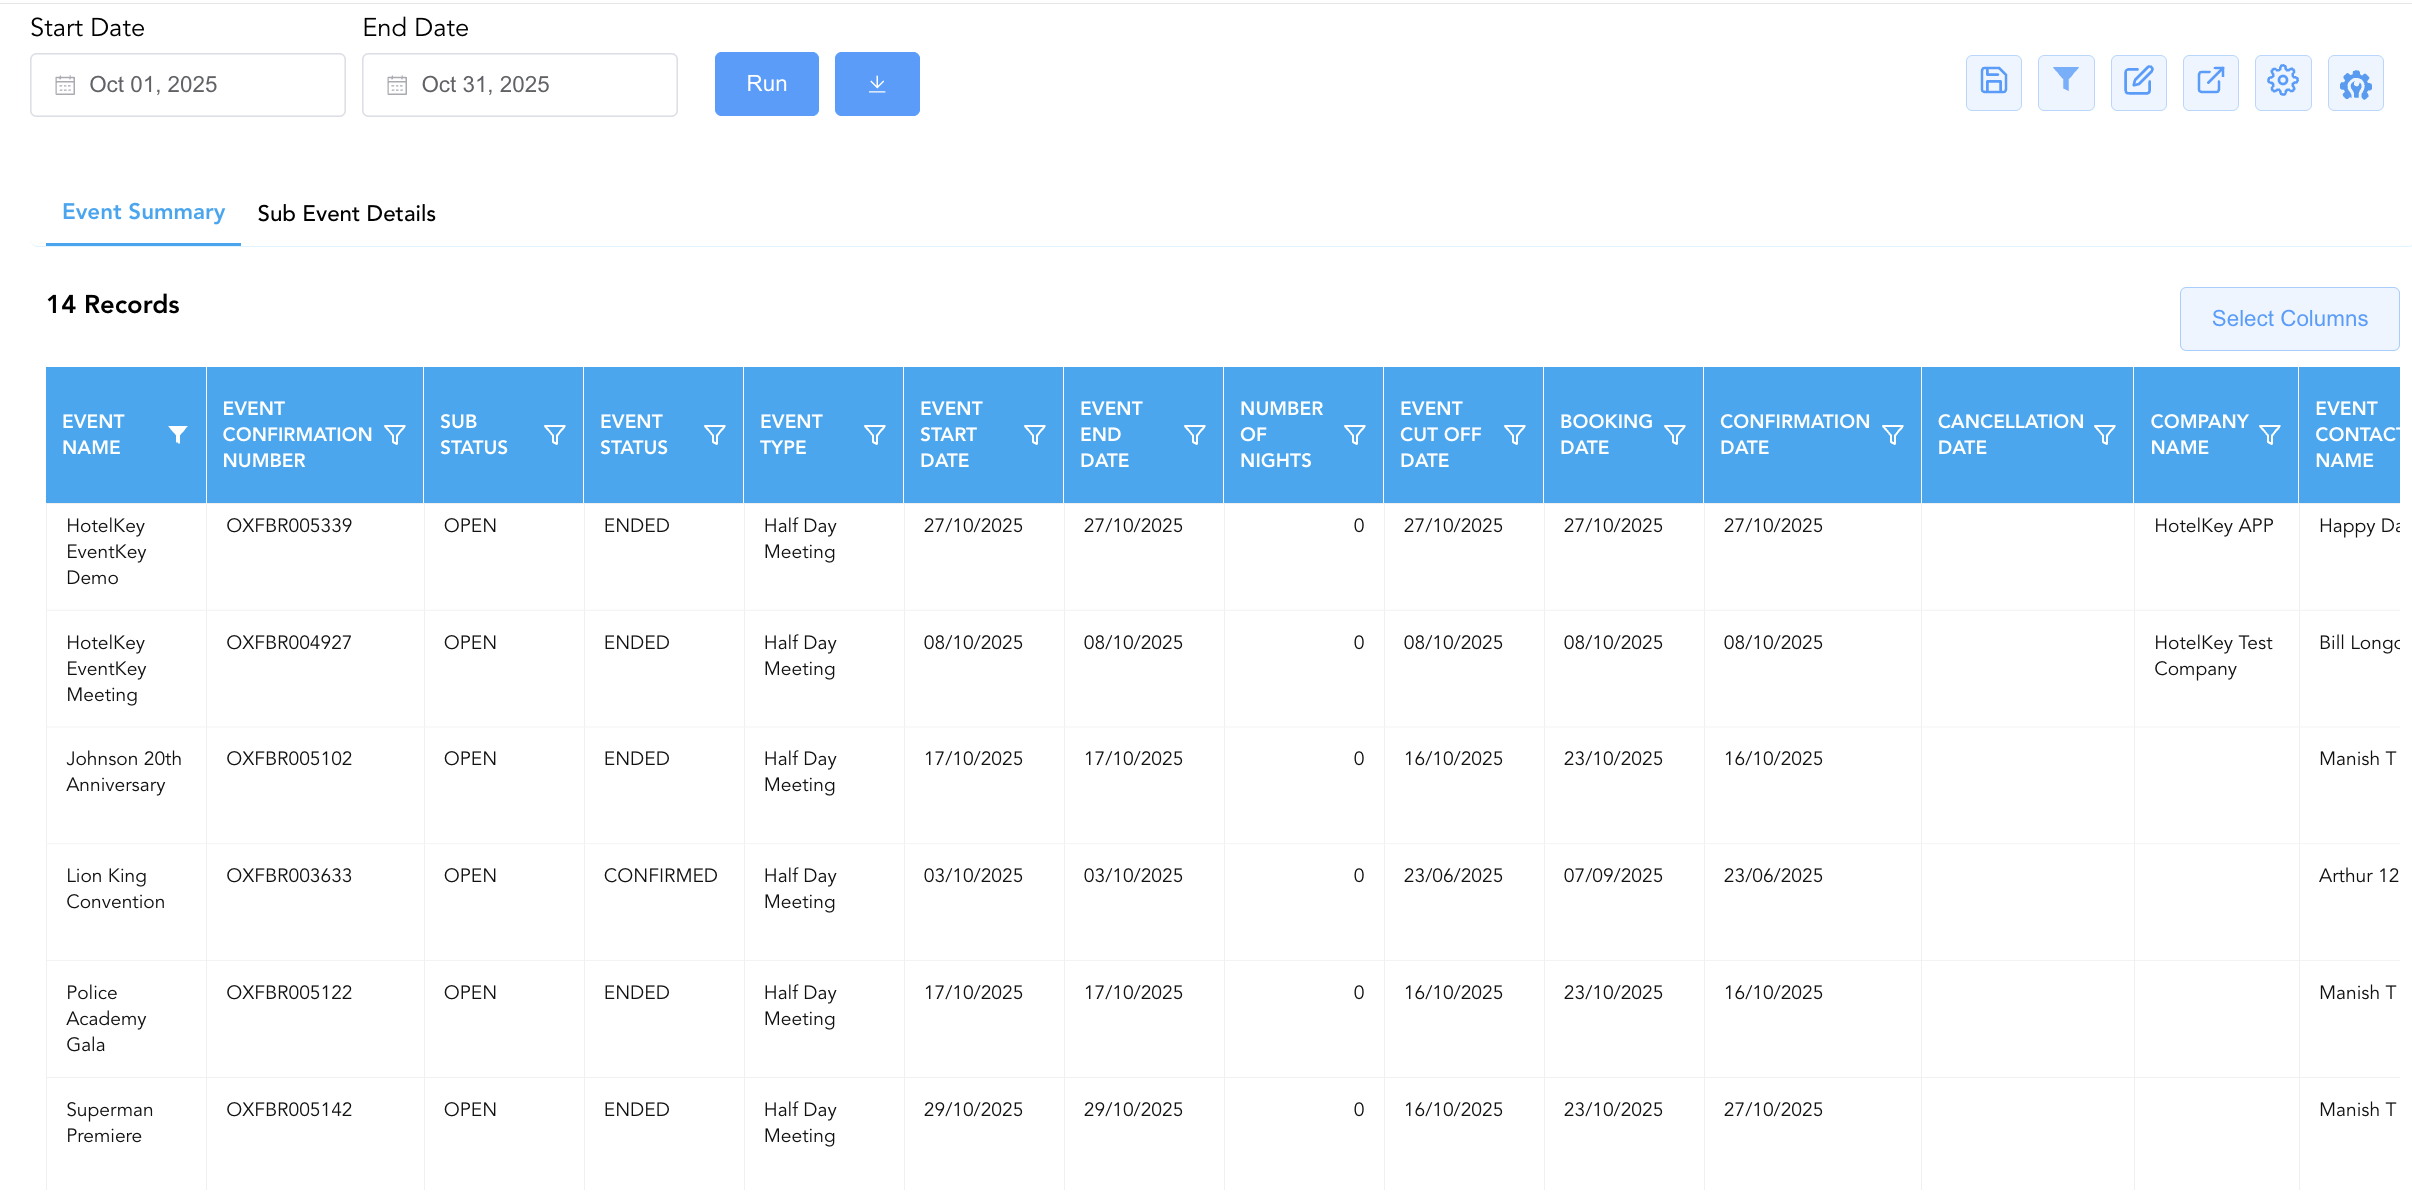The image size is (2412, 1198).
Task: Filter the Event Cut Off Date column
Action: [1515, 434]
